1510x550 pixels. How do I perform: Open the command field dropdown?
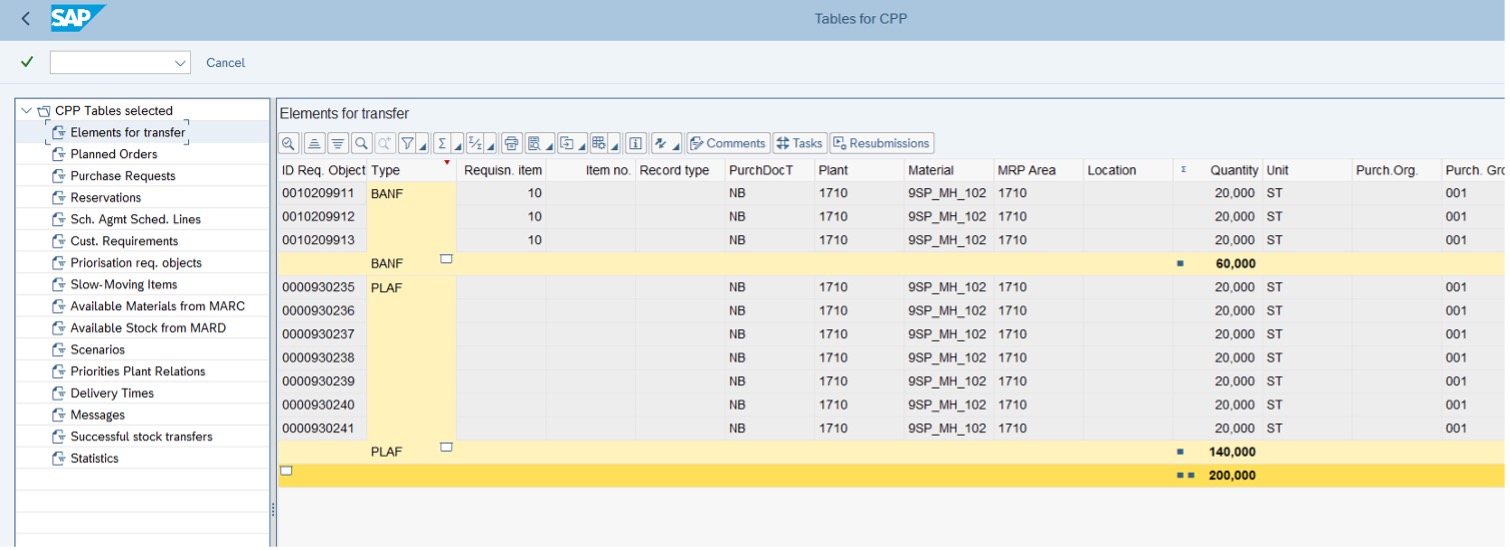tap(181, 63)
